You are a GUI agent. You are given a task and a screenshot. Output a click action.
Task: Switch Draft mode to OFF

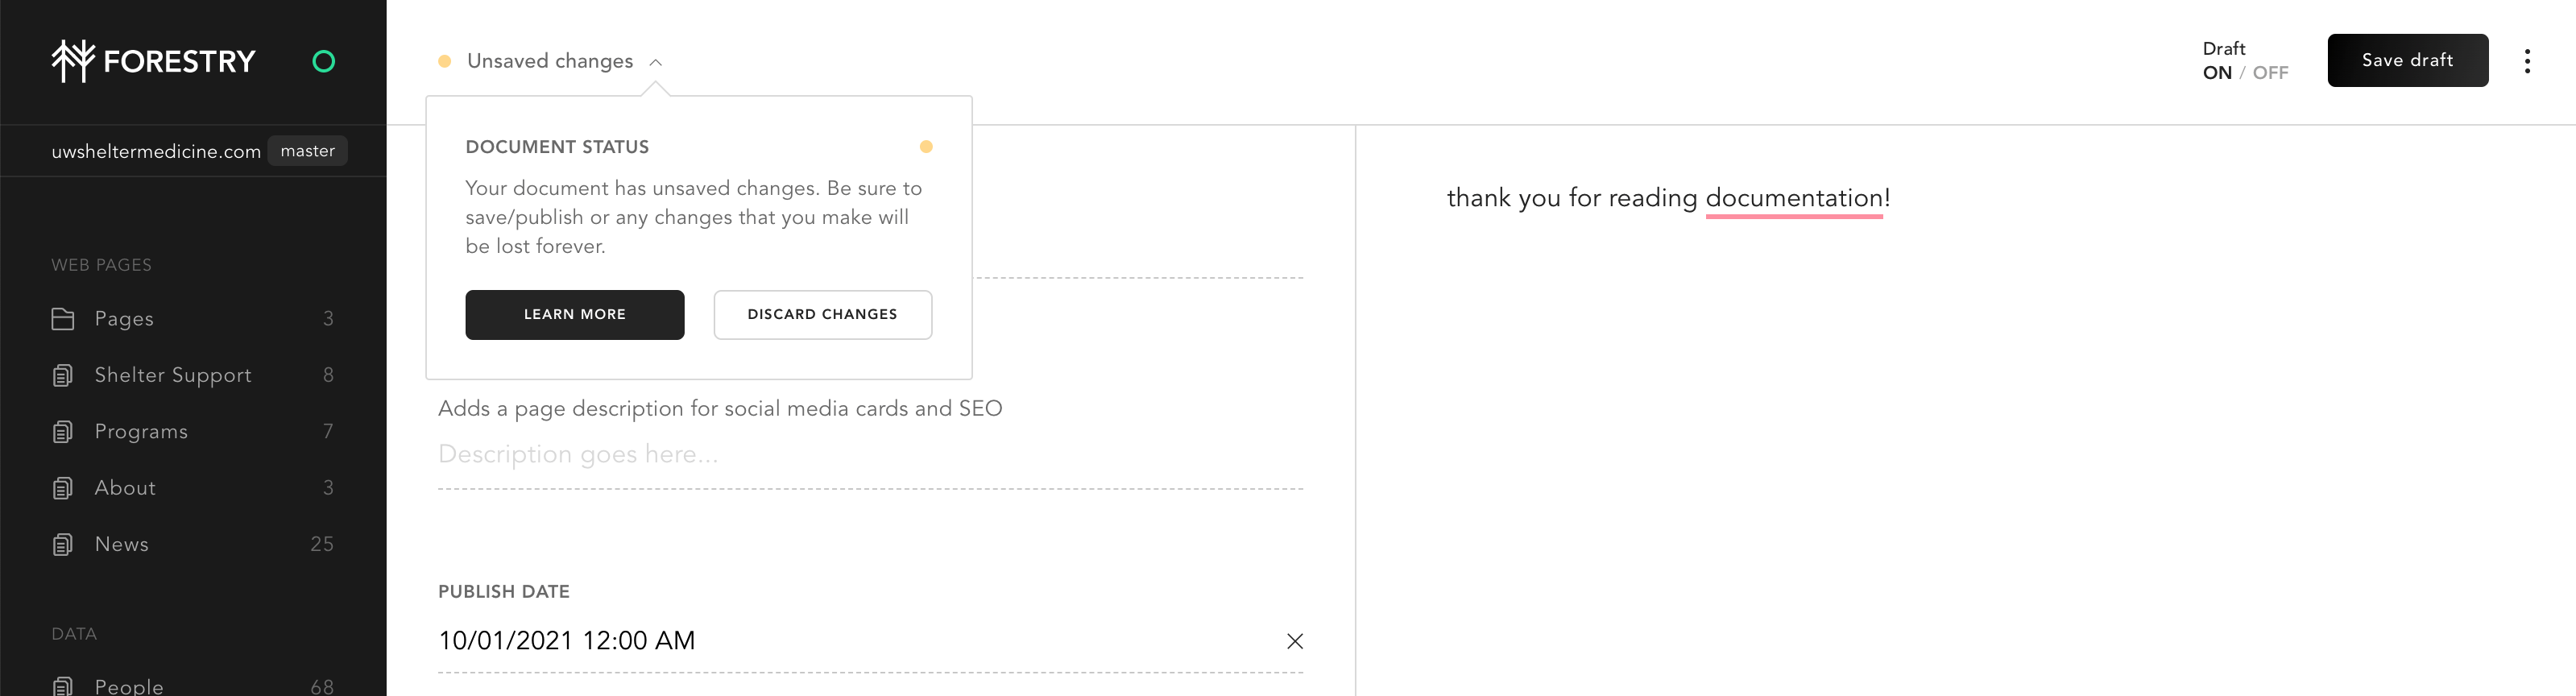coord(2270,73)
